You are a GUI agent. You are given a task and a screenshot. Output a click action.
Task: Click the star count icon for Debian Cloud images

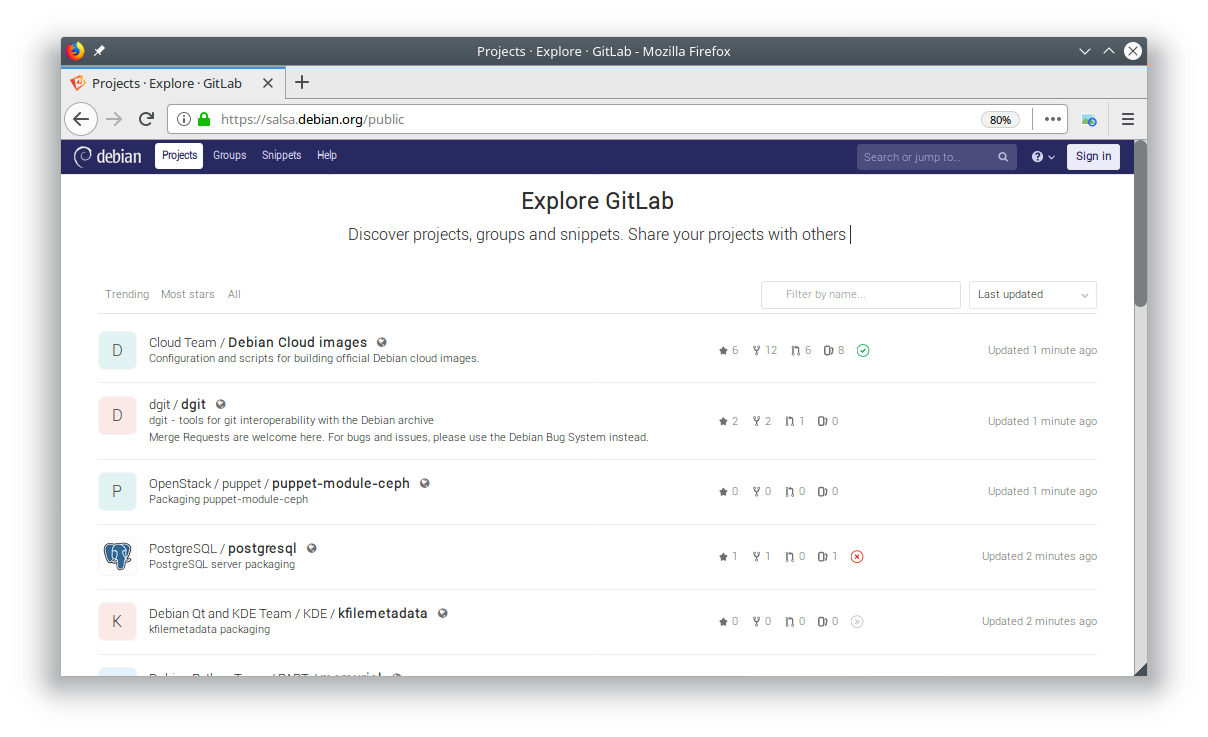coord(723,350)
